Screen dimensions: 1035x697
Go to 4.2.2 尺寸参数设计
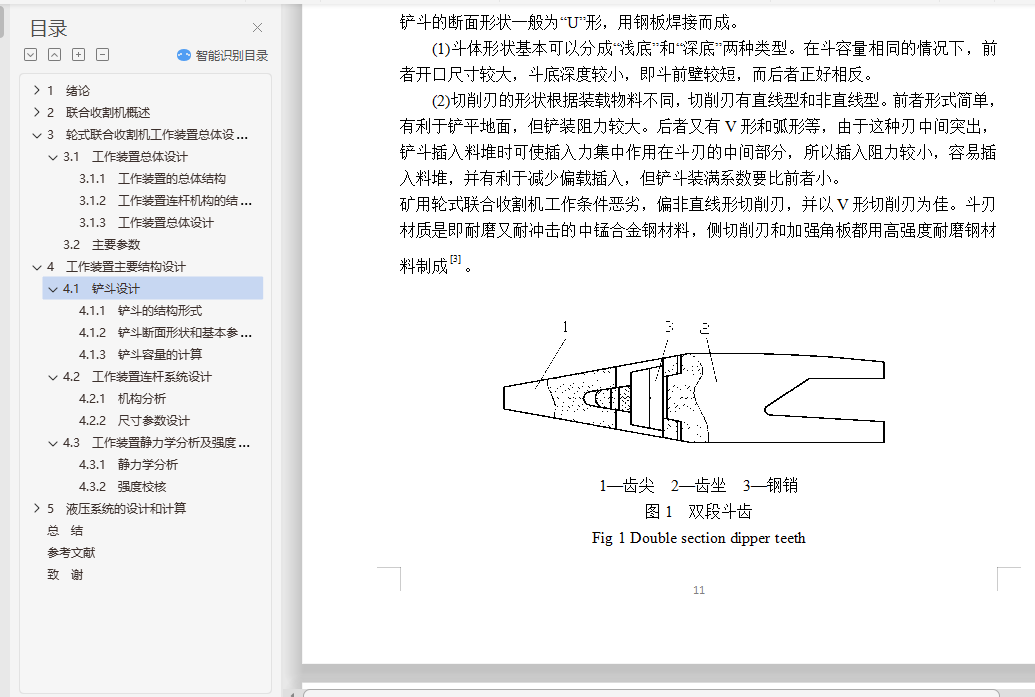coord(134,420)
